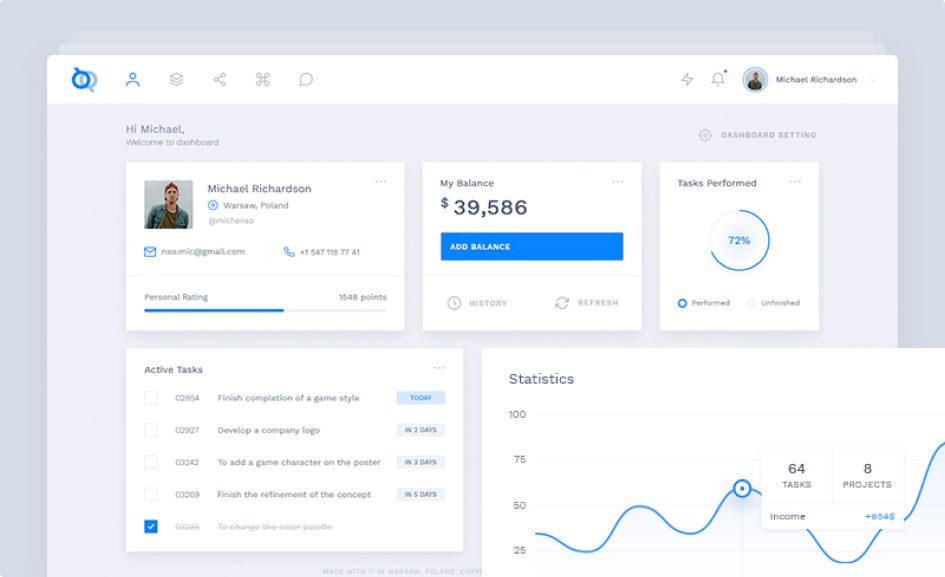Select the Unfinished radio button
The image size is (945, 577).
click(x=752, y=303)
